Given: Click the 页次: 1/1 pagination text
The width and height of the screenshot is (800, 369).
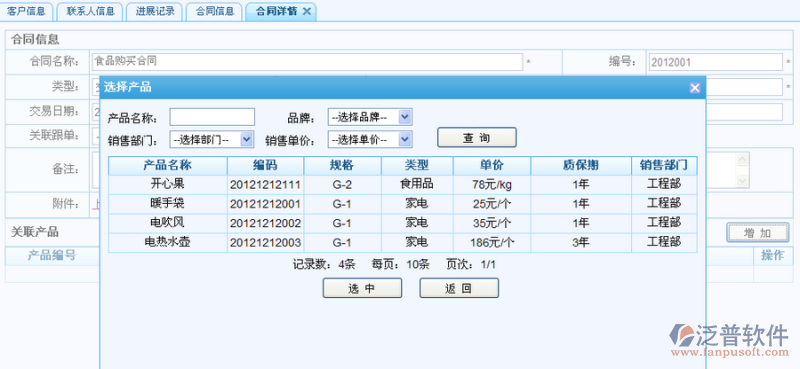Looking at the screenshot, I should [471, 265].
